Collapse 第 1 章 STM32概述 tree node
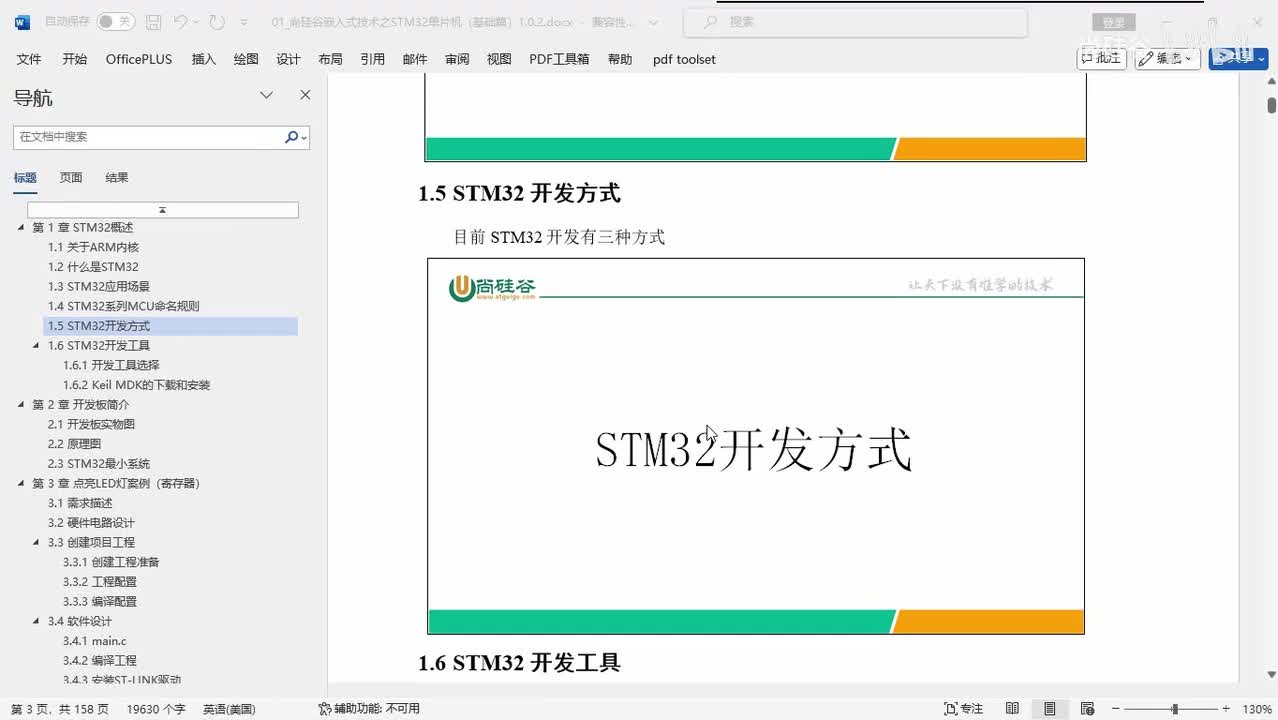1278x720 pixels. [21, 228]
